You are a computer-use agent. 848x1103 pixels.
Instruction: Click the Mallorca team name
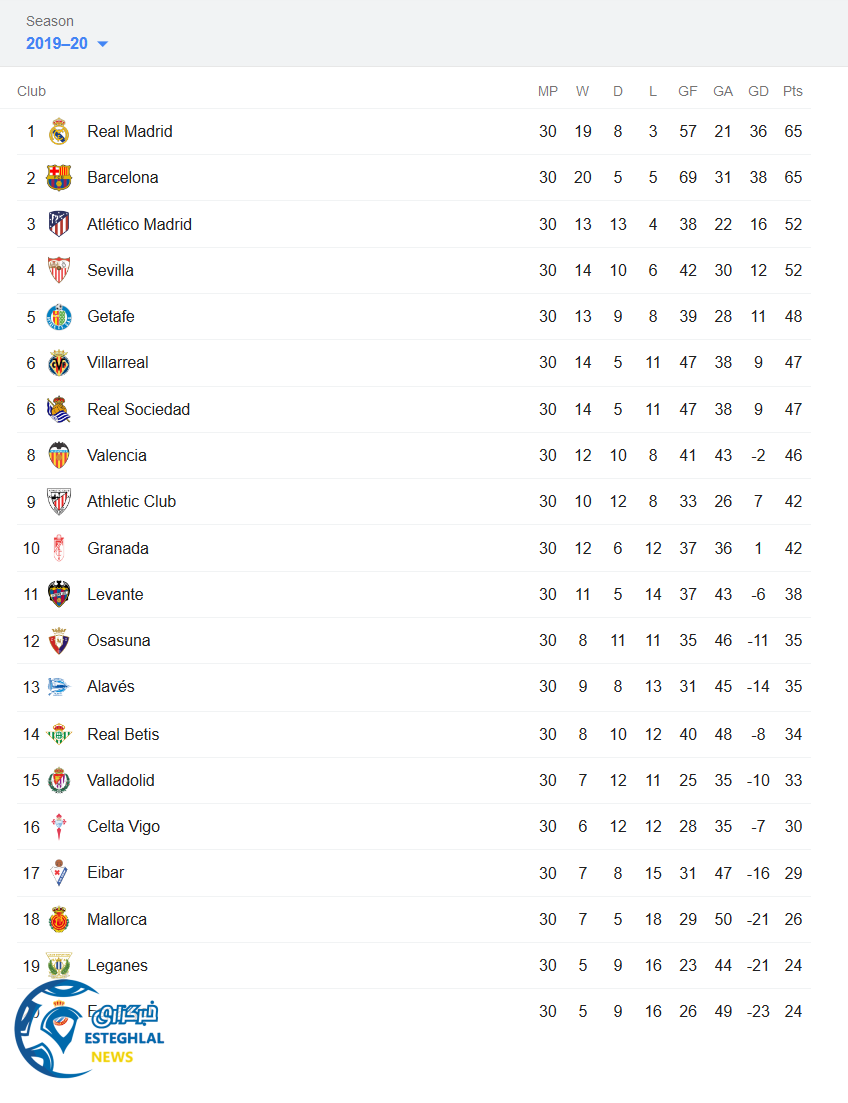coord(117,919)
